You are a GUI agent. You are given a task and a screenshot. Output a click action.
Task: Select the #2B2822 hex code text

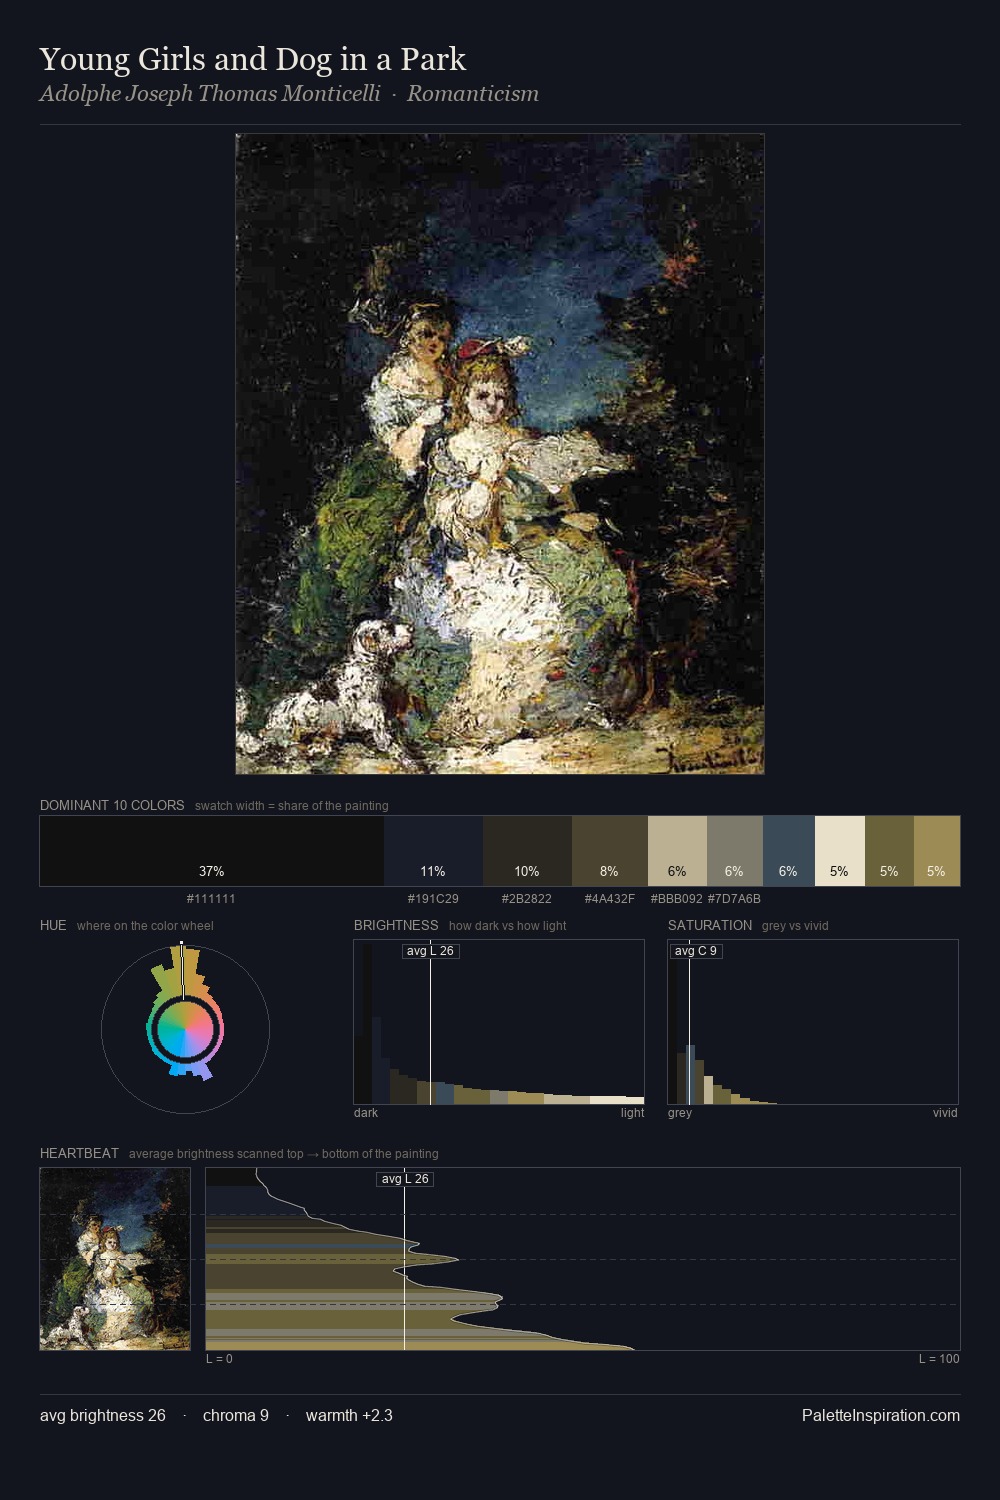pos(527,898)
